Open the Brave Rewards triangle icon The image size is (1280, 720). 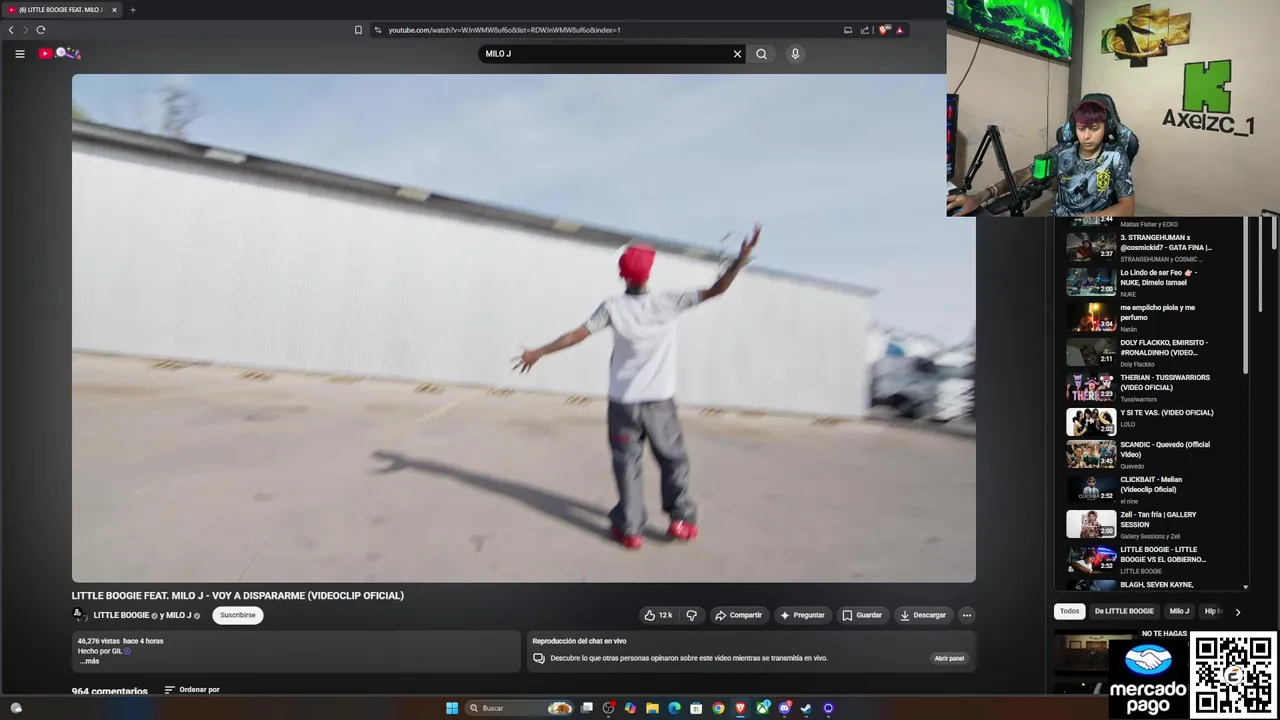(900, 30)
